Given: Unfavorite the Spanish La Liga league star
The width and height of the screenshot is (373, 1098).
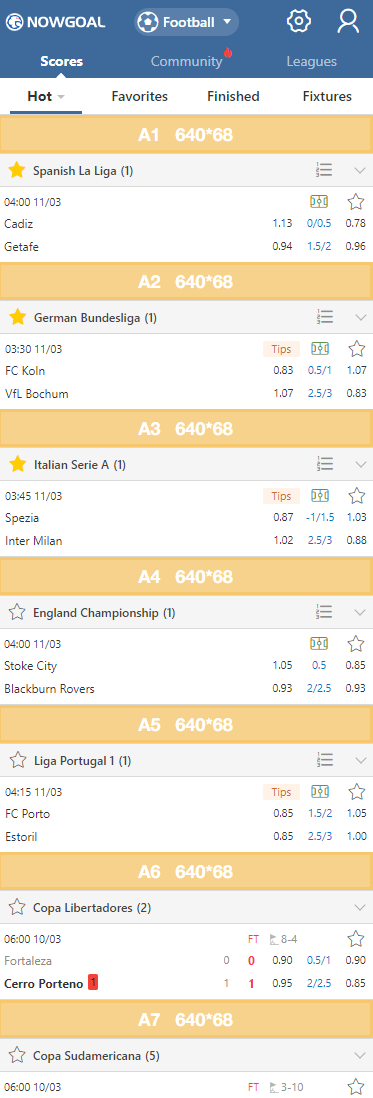Looking at the screenshot, I should click(x=17, y=170).
